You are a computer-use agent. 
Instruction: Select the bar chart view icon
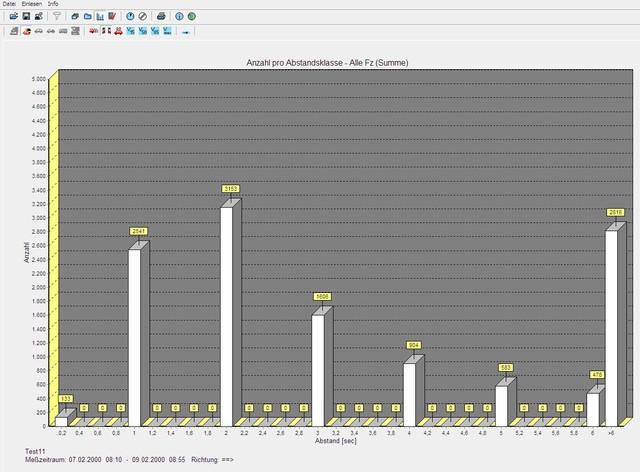point(100,16)
